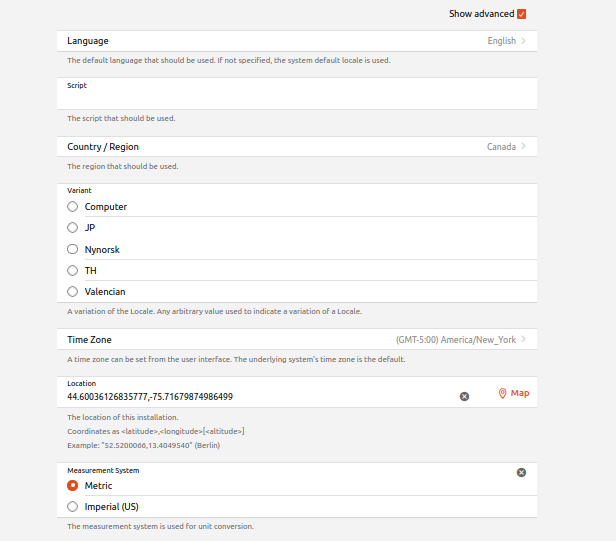Open the Time Zone chevron

[x=524, y=340]
